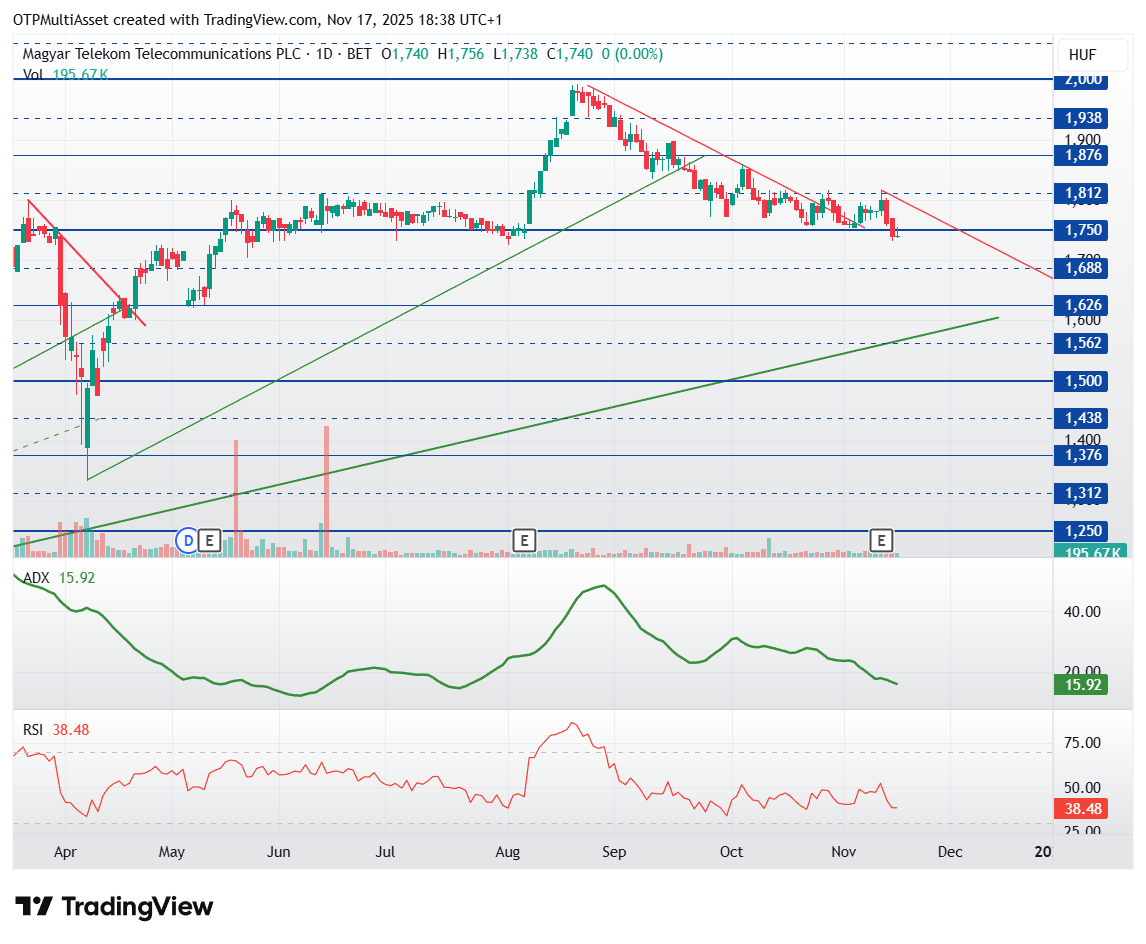
Task: Select the Vol indicator label
Action: (33, 74)
